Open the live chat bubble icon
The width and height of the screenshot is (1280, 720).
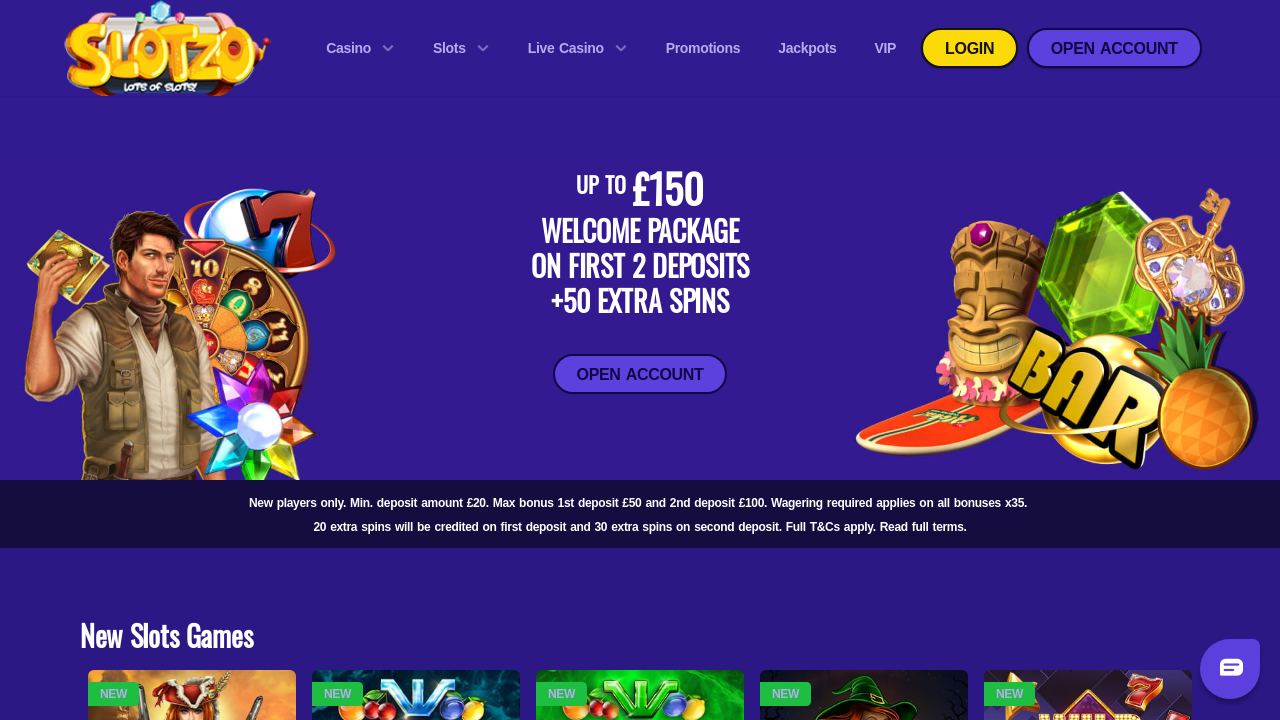tap(1230, 668)
